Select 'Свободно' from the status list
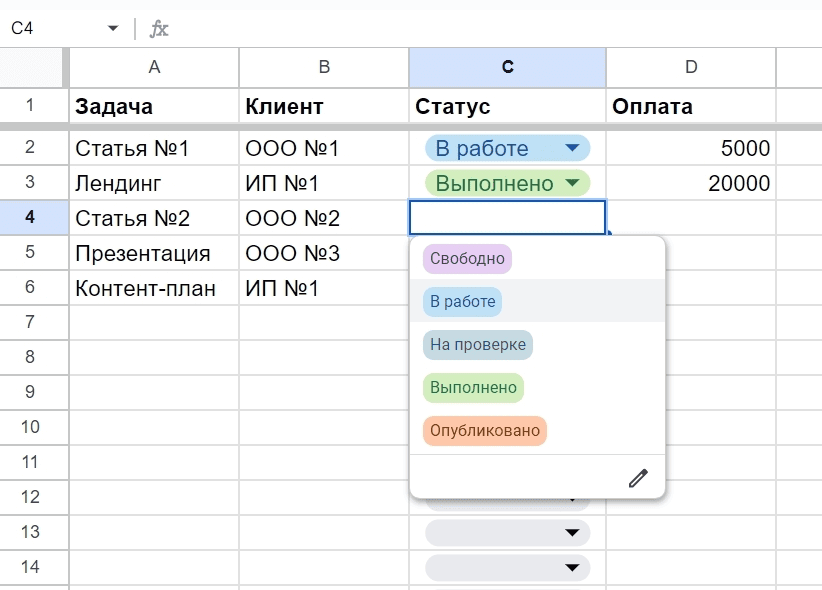 pyautogui.click(x=467, y=259)
